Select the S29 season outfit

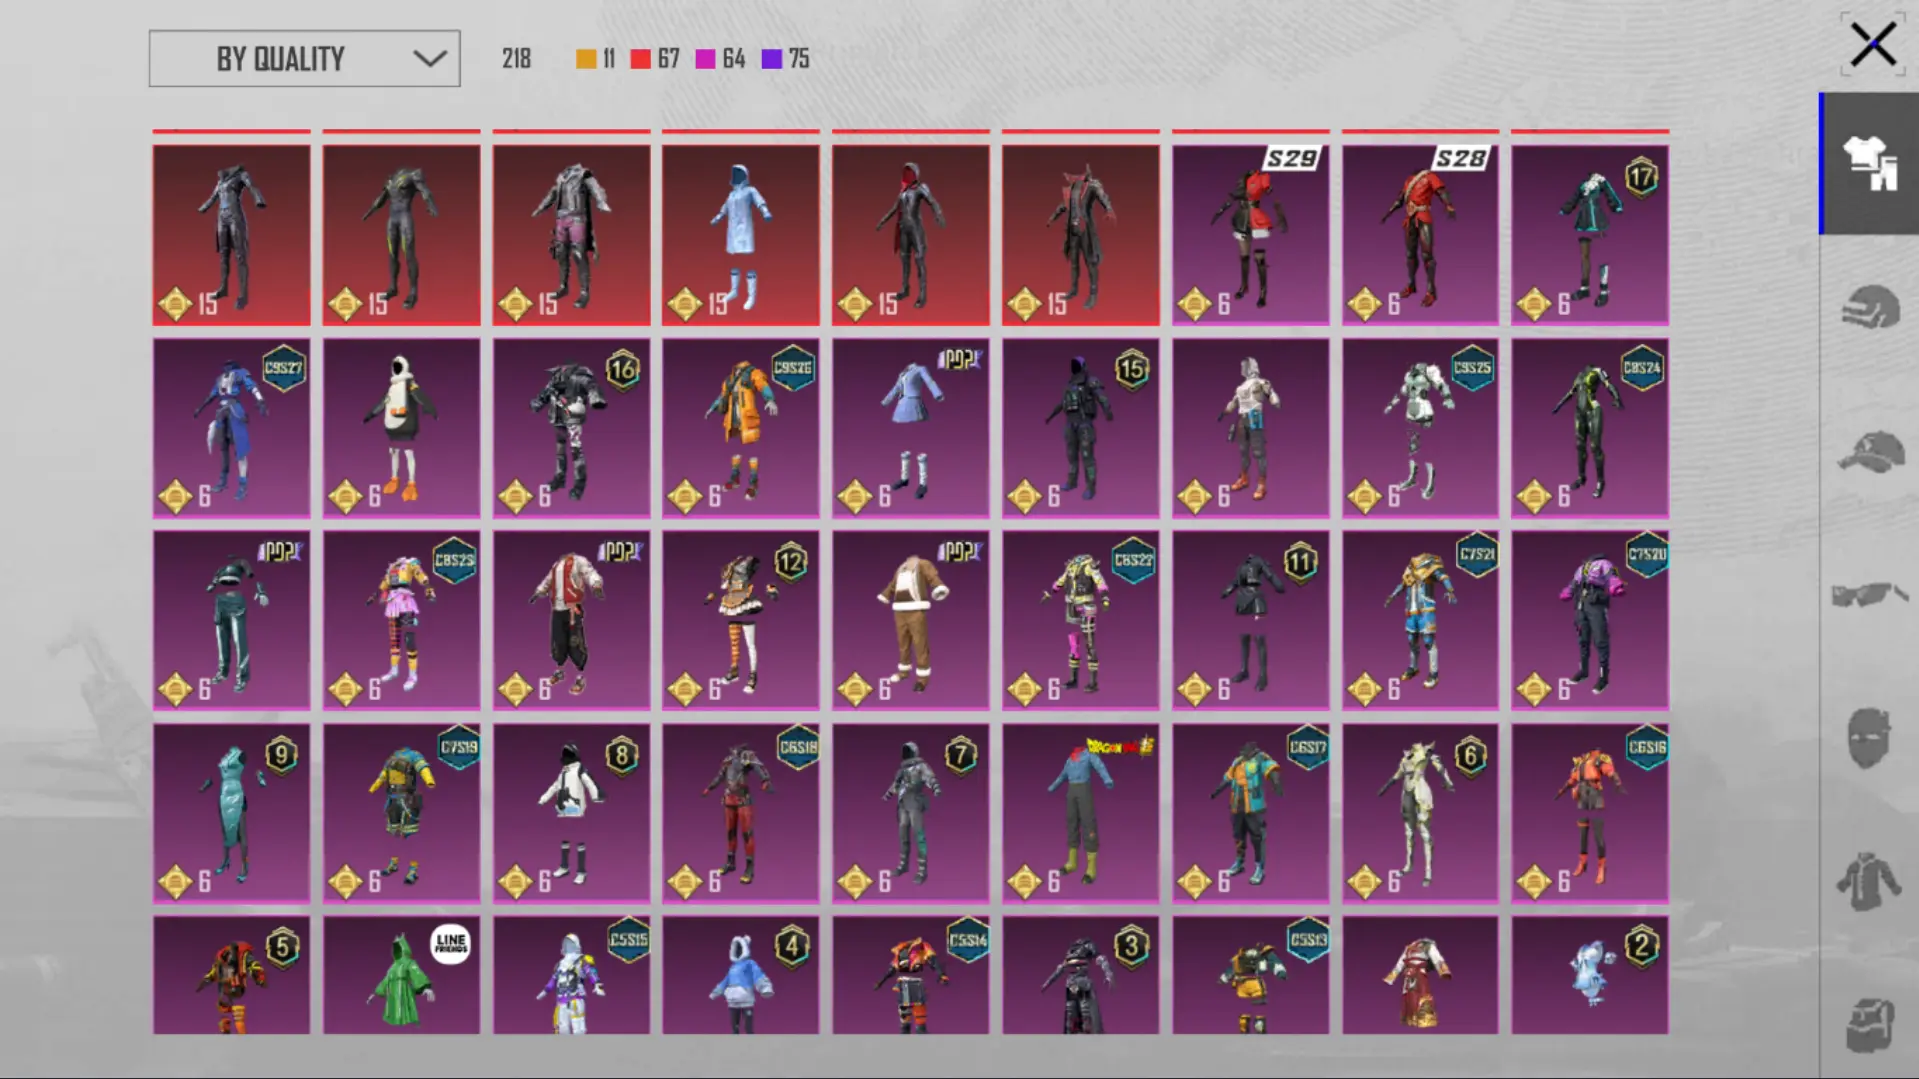tap(1250, 235)
